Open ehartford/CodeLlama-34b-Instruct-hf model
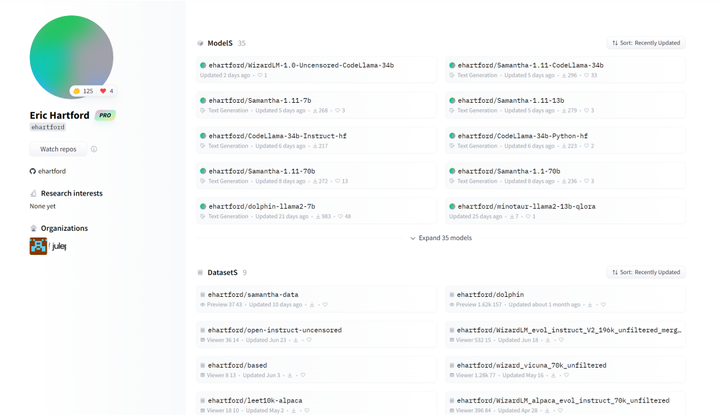The height and width of the screenshot is (415, 720). (316, 140)
